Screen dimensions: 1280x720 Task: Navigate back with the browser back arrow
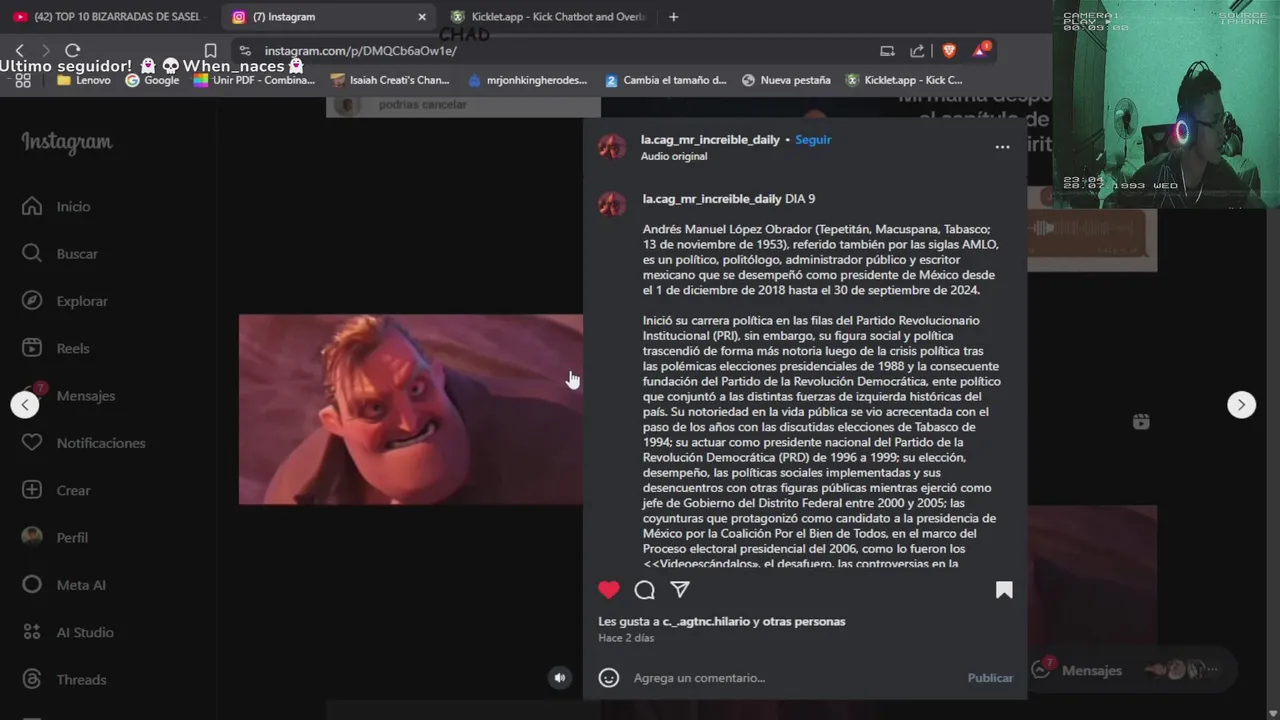pyautogui.click(x=19, y=51)
